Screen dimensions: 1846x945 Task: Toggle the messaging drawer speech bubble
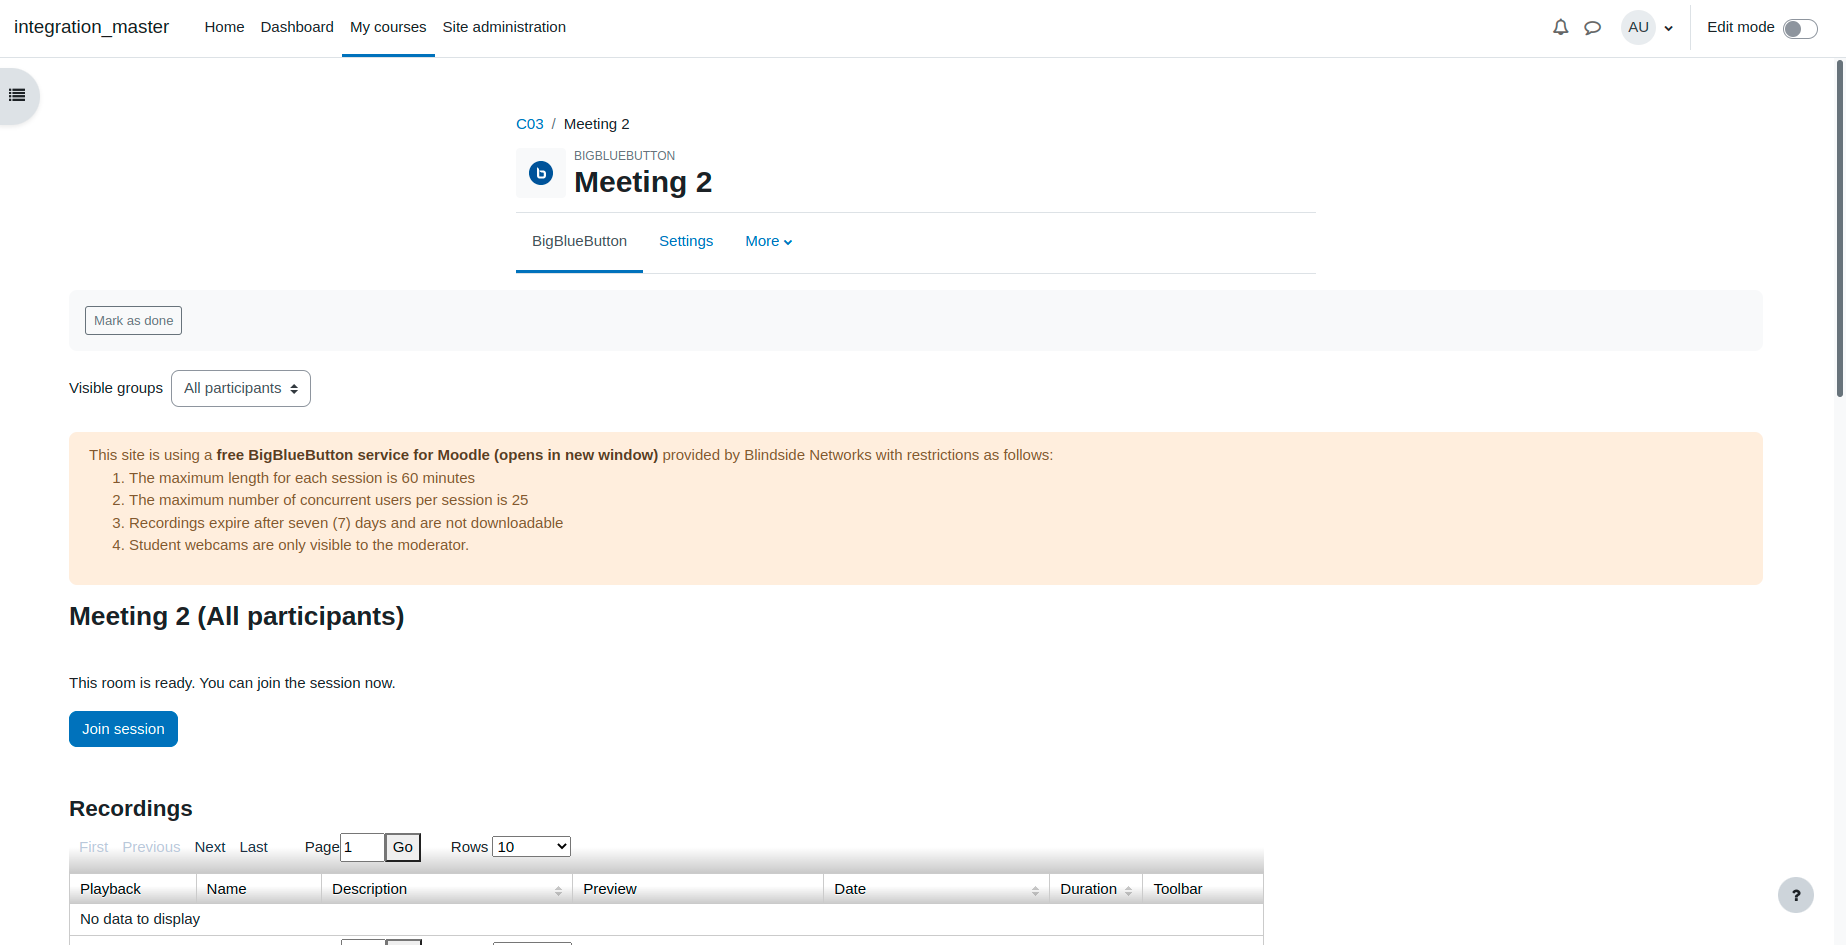coord(1593,28)
